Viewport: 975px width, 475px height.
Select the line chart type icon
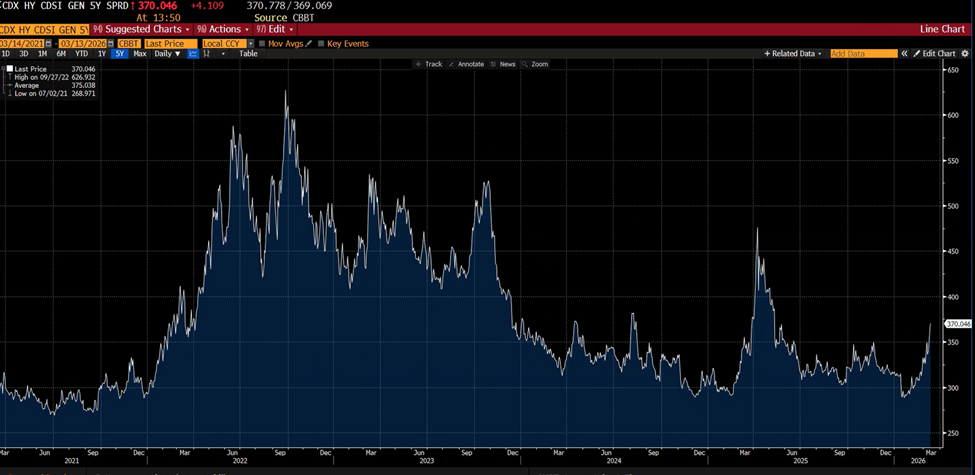point(193,54)
